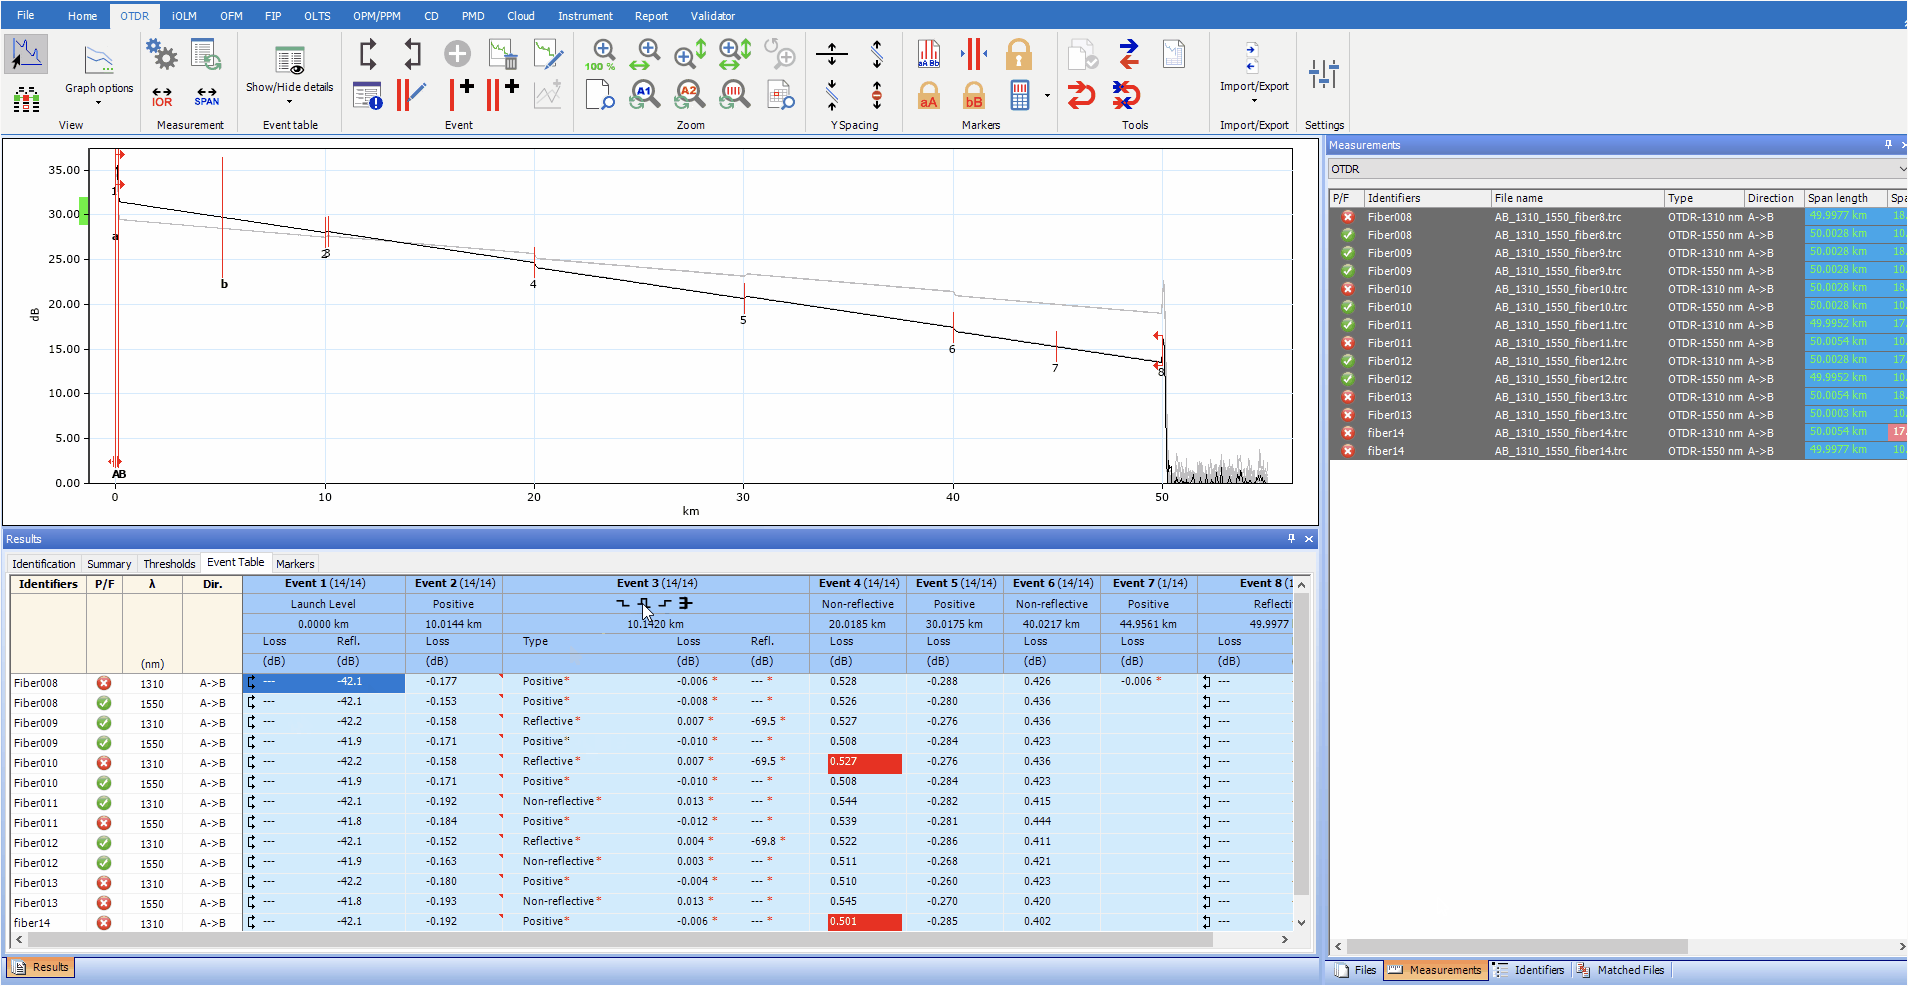1908x986 pixels.
Task: Toggle the Results panel pin icon
Action: [x=1291, y=539]
